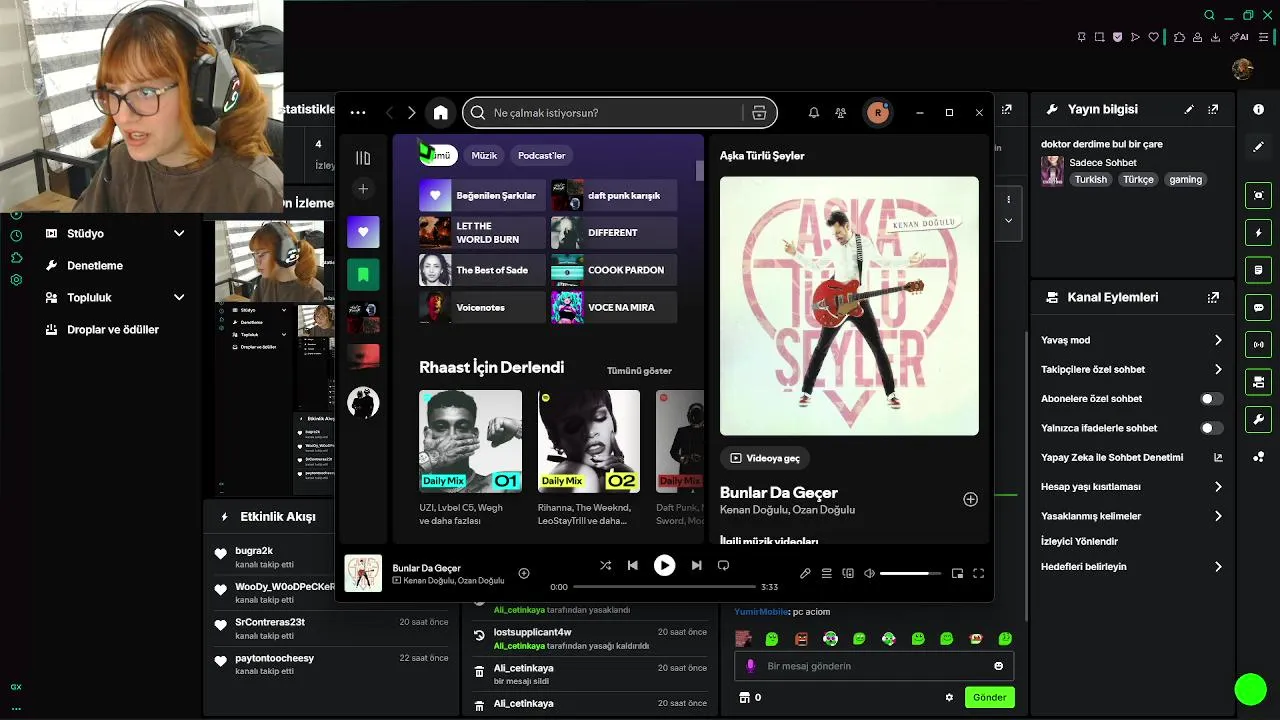The image size is (1280, 720).
Task: Click the green Gönder button
Action: (x=989, y=697)
